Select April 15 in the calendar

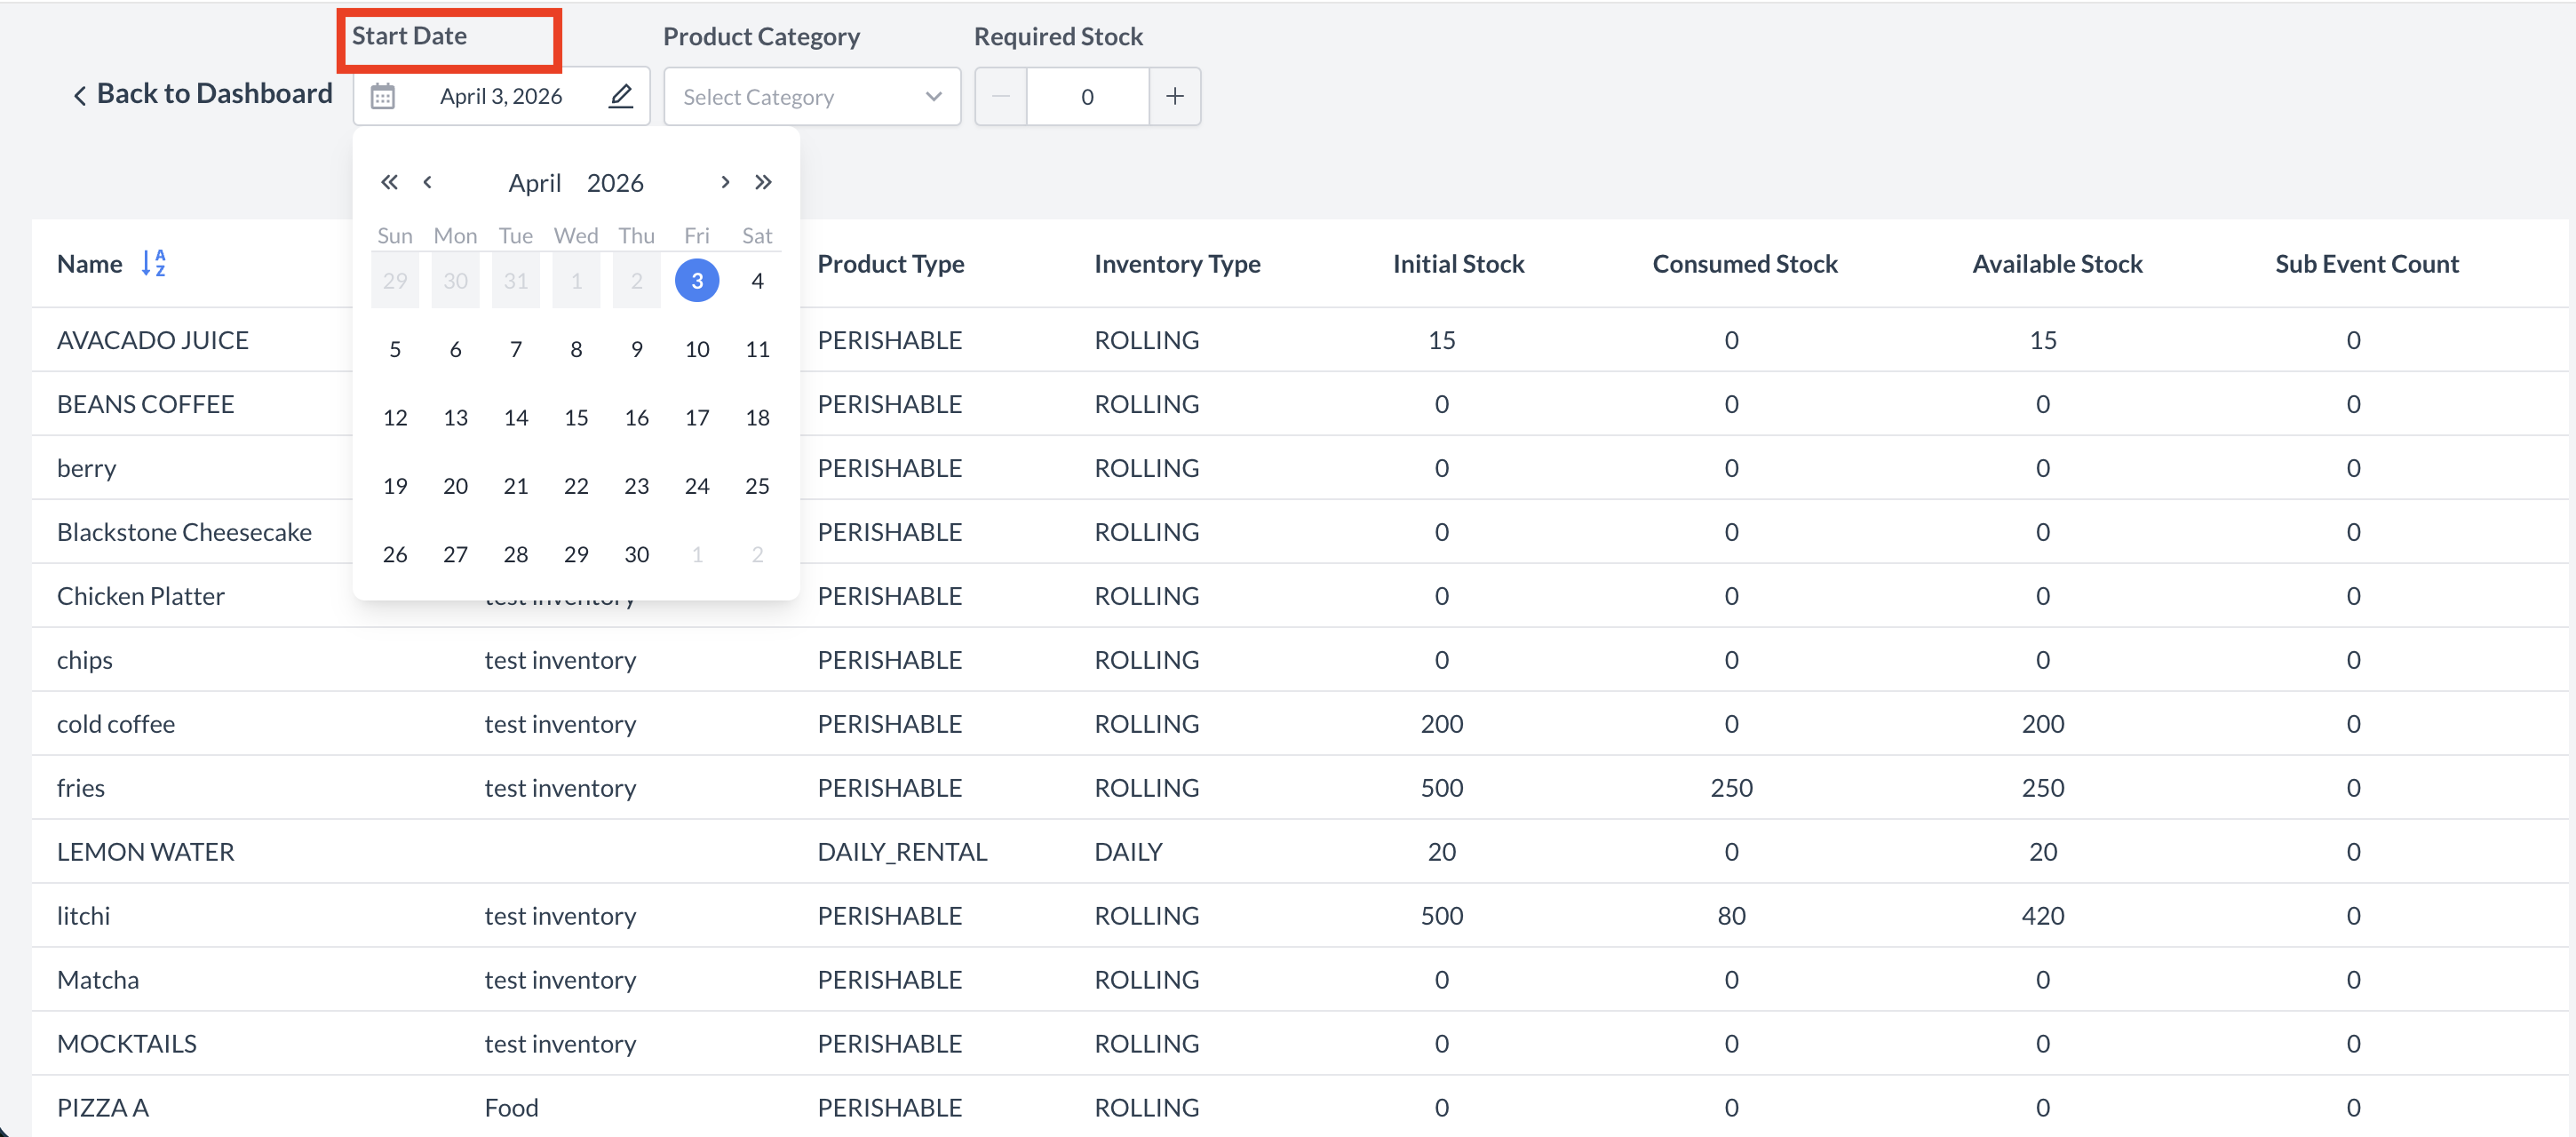[576, 417]
